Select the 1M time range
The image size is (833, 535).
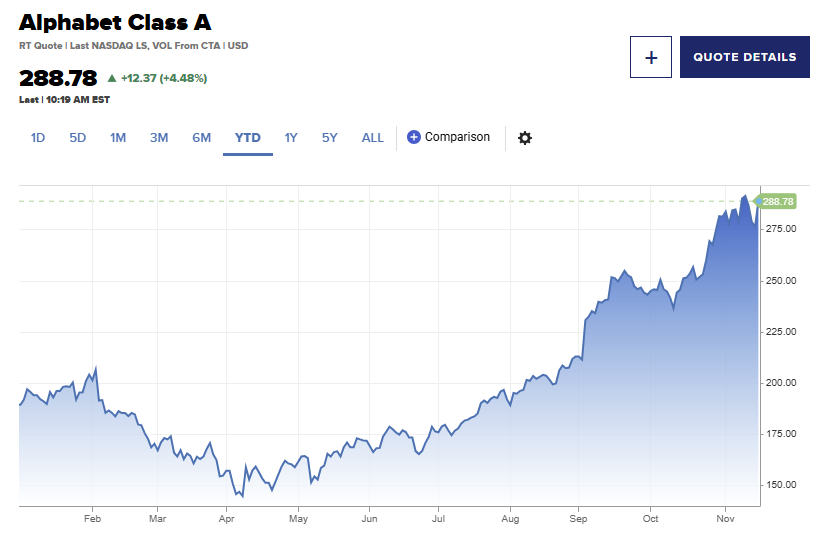pyautogui.click(x=118, y=138)
